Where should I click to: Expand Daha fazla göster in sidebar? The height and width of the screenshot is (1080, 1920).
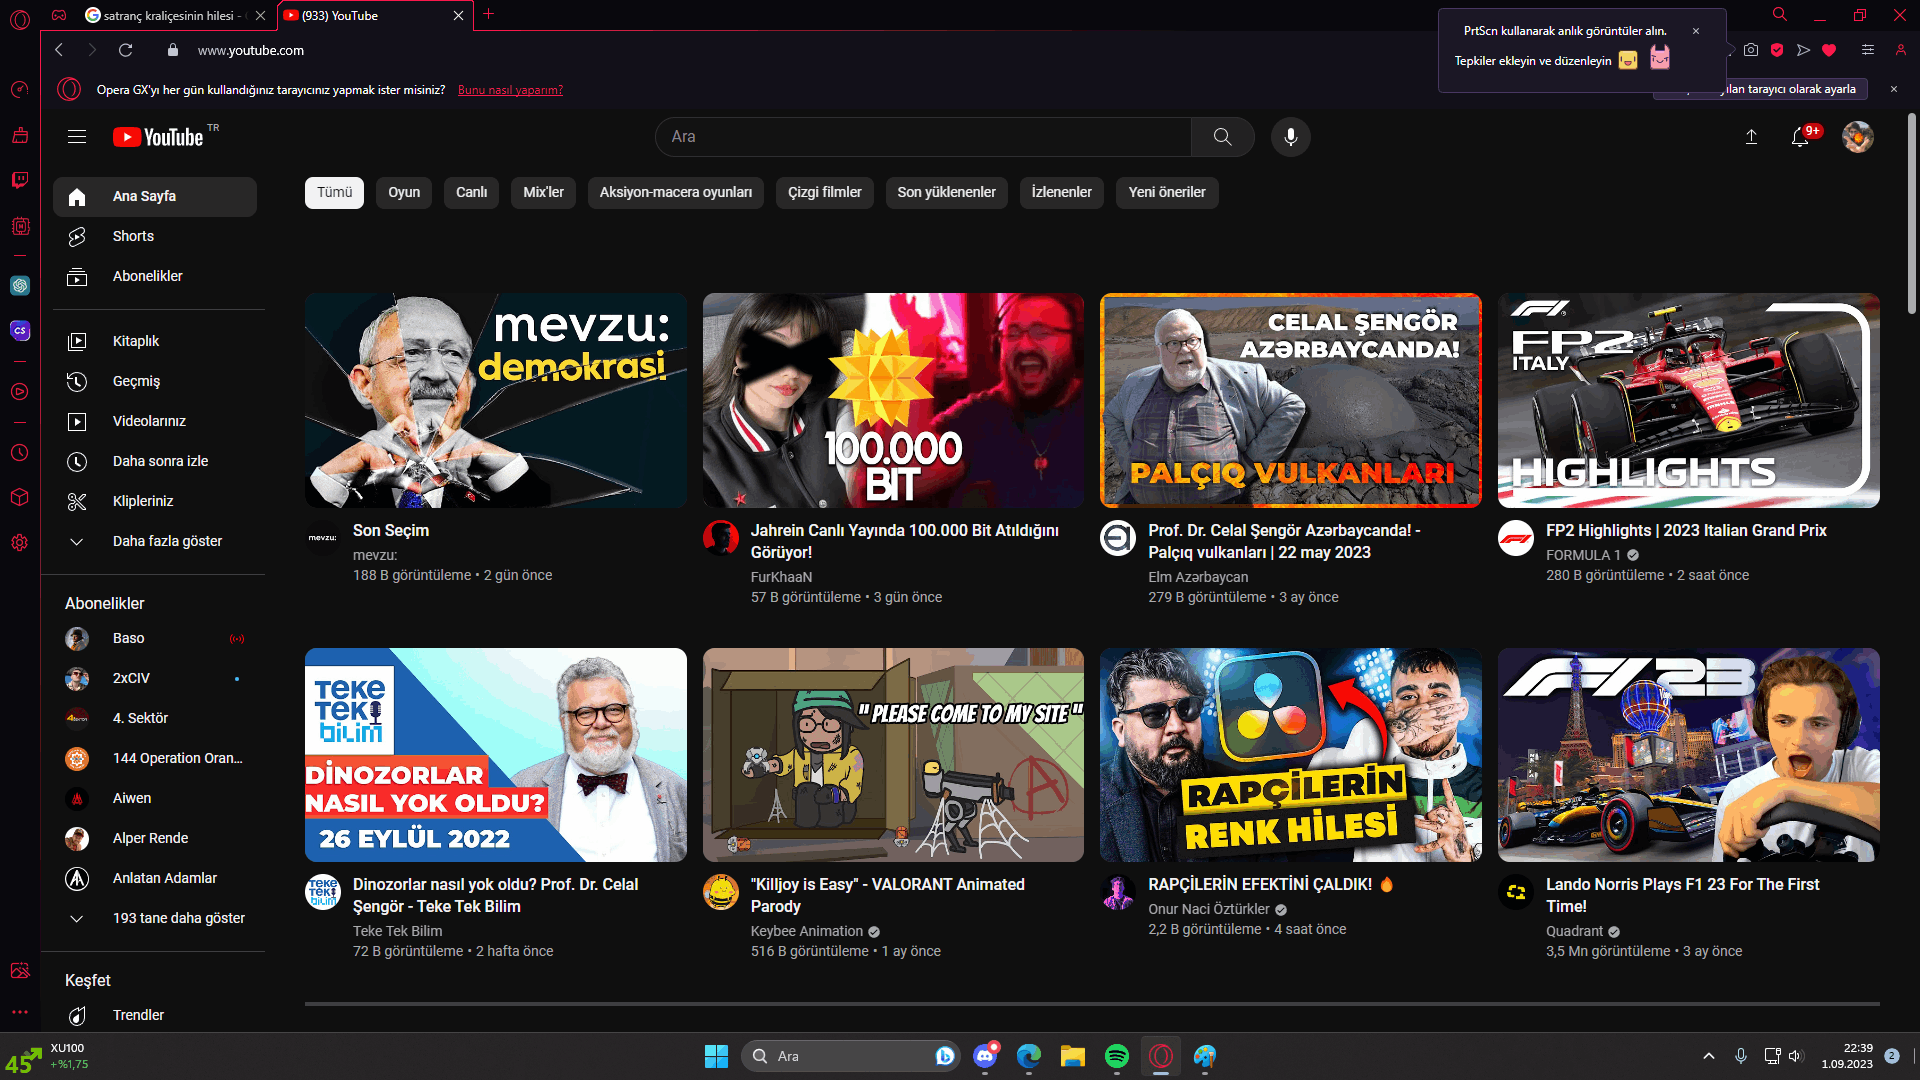click(x=167, y=541)
